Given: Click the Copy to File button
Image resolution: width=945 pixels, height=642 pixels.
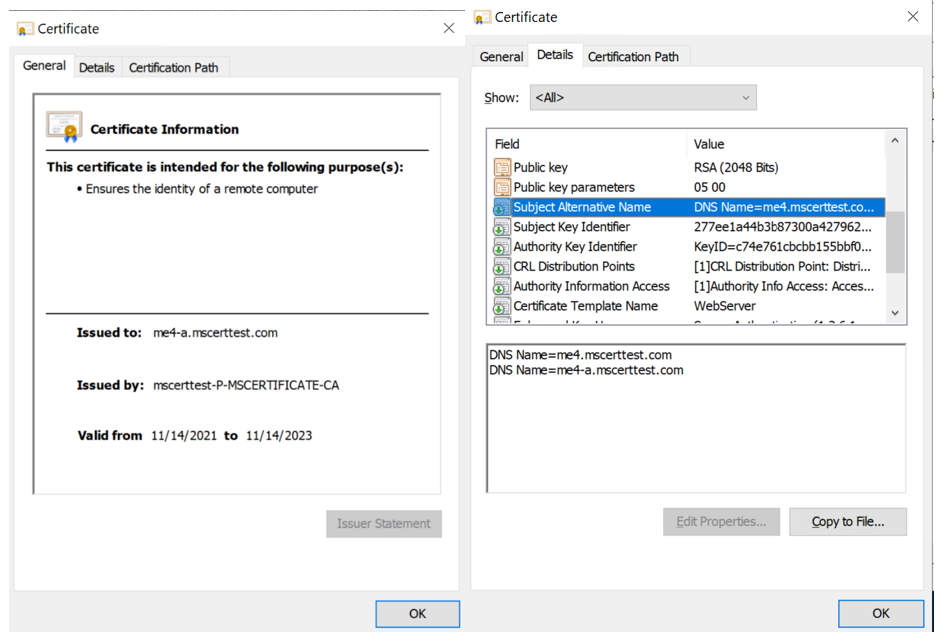Looking at the screenshot, I should (x=848, y=521).
